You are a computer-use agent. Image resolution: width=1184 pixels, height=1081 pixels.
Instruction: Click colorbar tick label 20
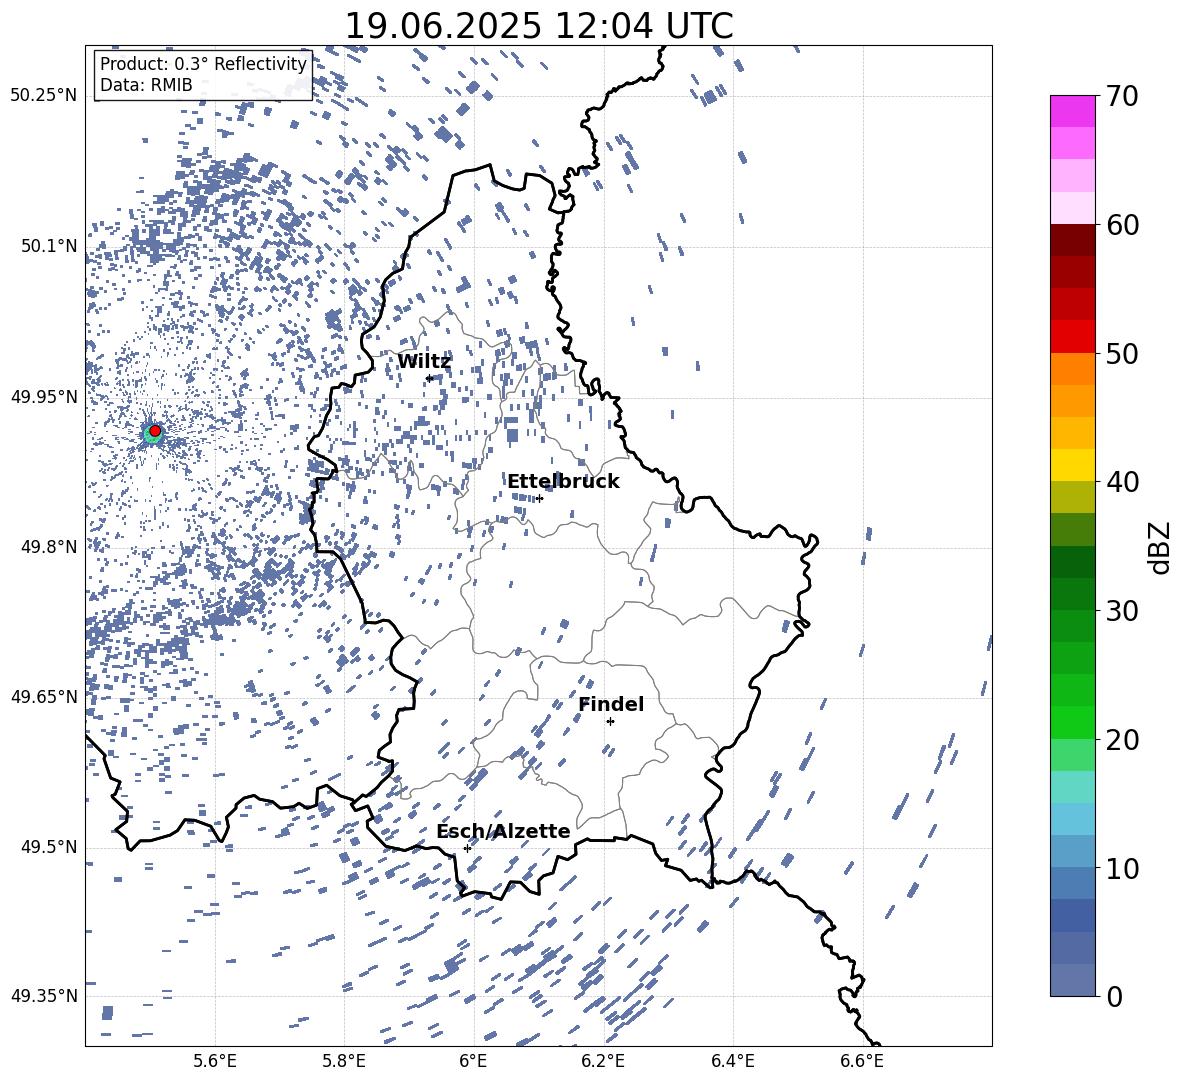(x=1122, y=740)
